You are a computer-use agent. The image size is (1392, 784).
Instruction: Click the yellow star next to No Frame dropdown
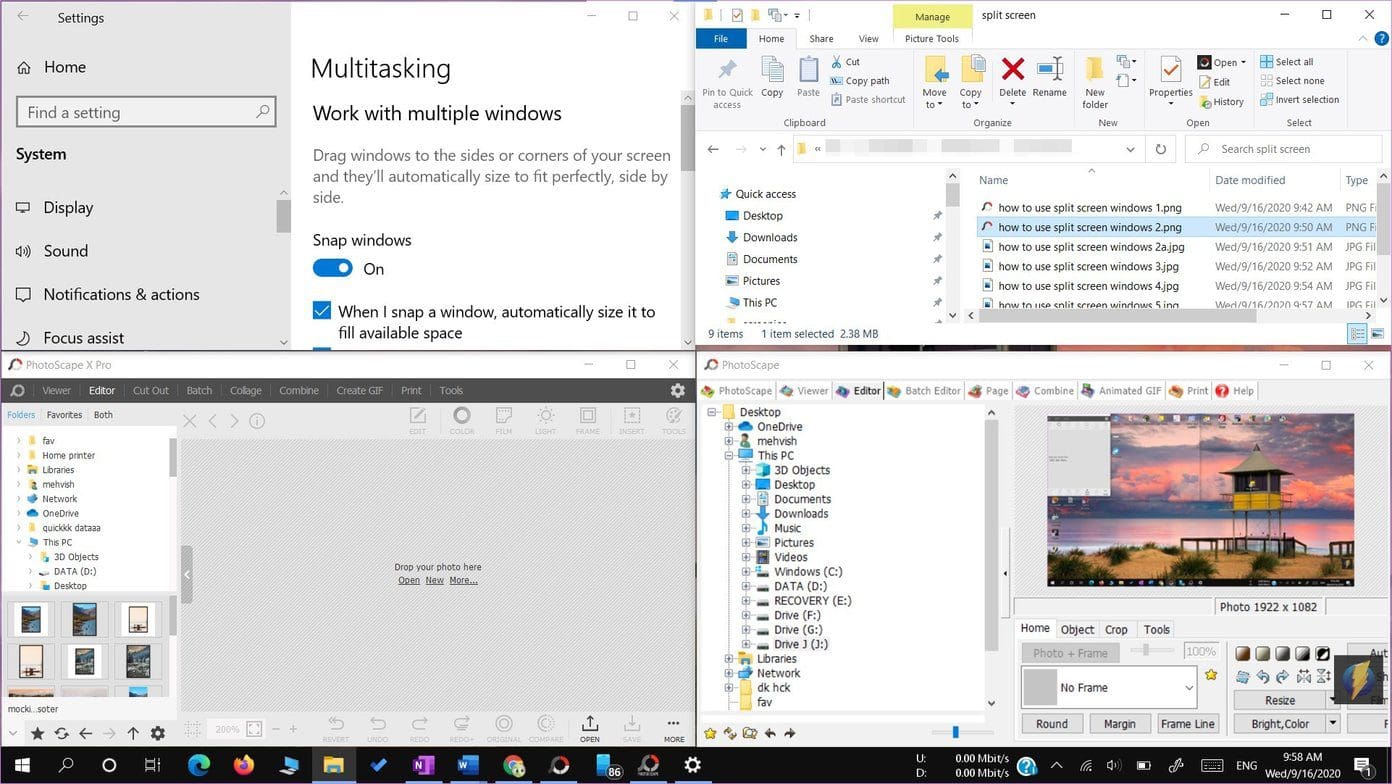point(1211,675)
